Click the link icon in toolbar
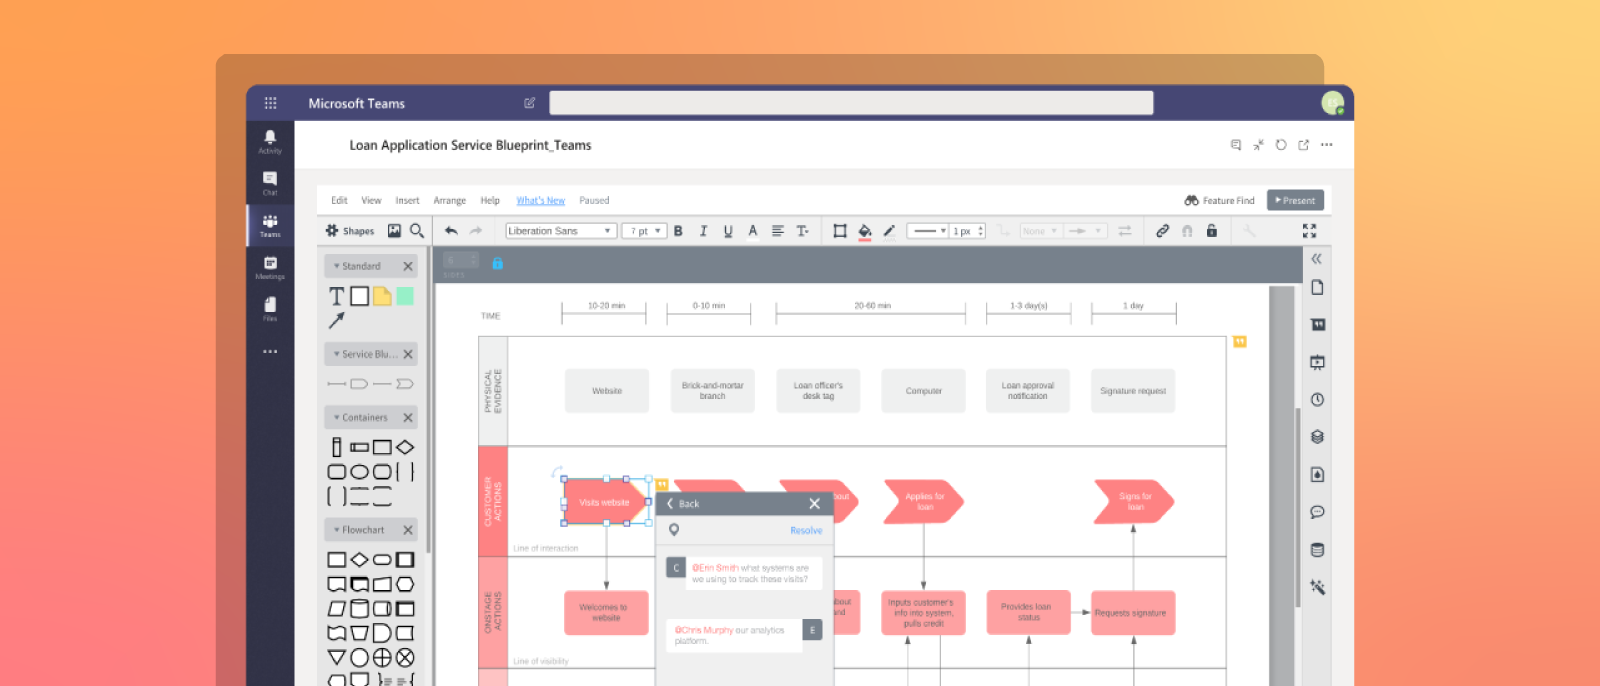The image size is (1600, 686). pyautogui.click(x=1162, y=231)
